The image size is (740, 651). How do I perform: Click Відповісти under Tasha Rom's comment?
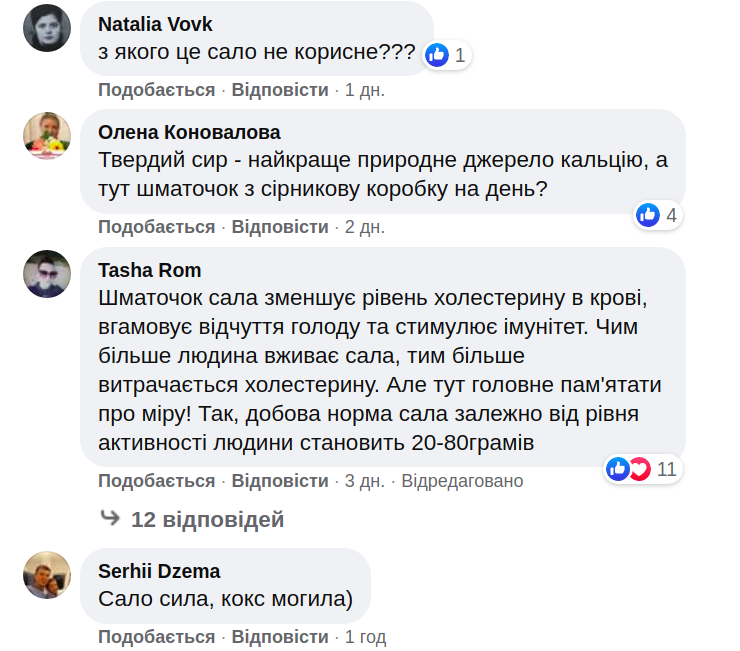click(x=280, y=481)
